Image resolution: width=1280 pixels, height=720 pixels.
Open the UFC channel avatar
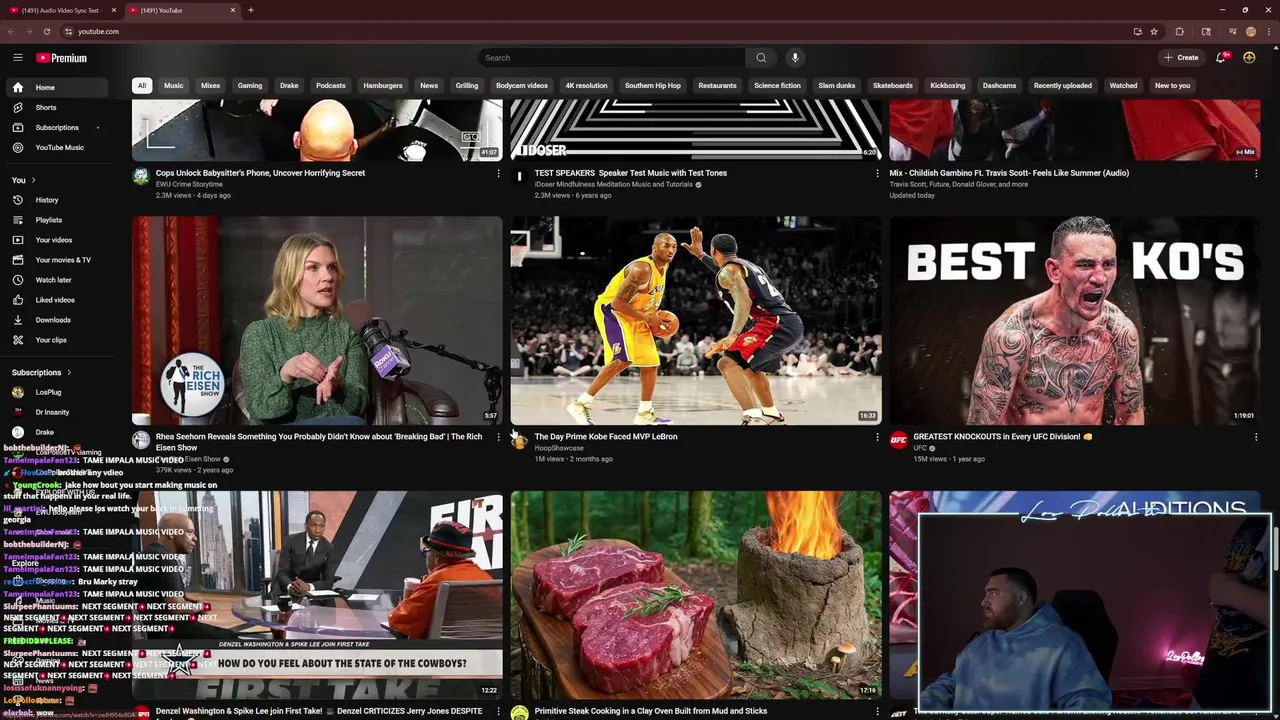click(898, 440)
